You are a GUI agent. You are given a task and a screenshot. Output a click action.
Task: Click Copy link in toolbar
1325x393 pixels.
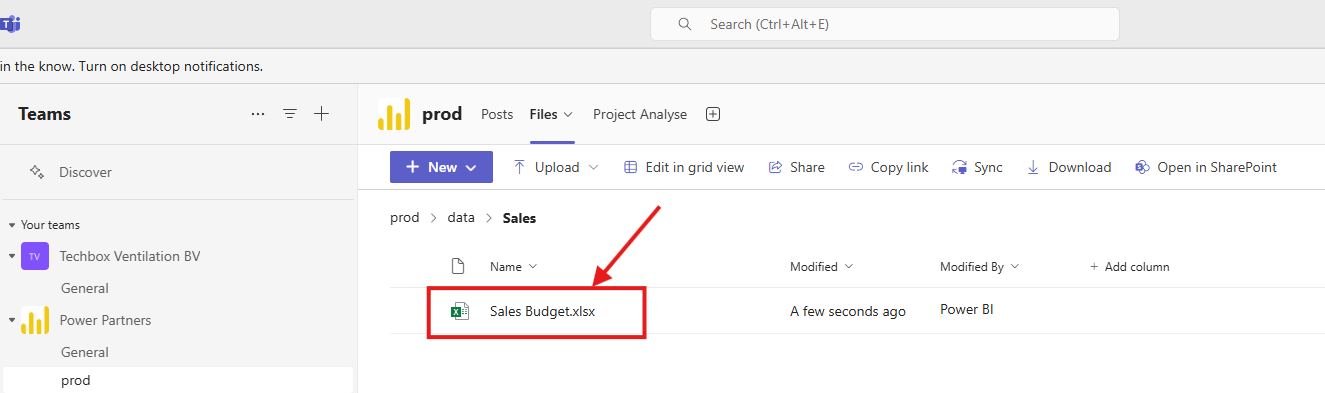click(x=888, y=167)
